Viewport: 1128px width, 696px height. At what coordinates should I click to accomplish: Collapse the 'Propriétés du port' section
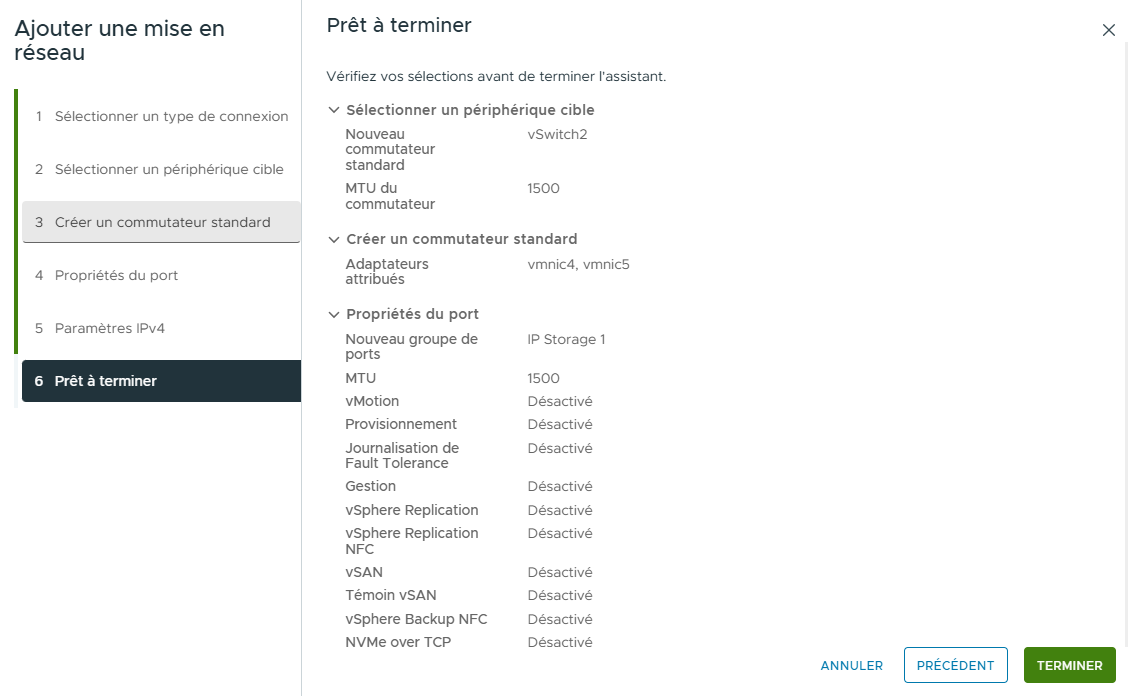click(x=334, y=314)
